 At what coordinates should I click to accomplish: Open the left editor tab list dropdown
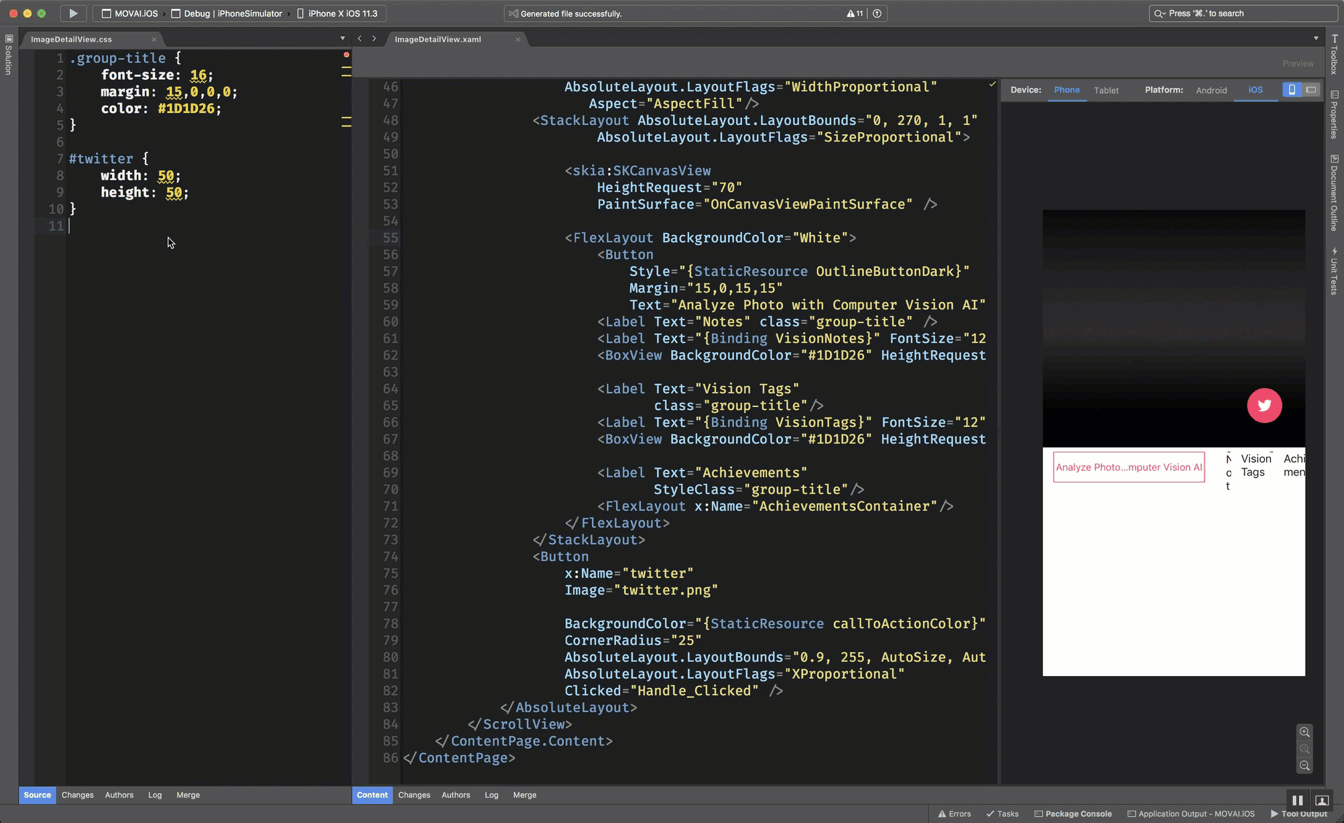point(342,39)
